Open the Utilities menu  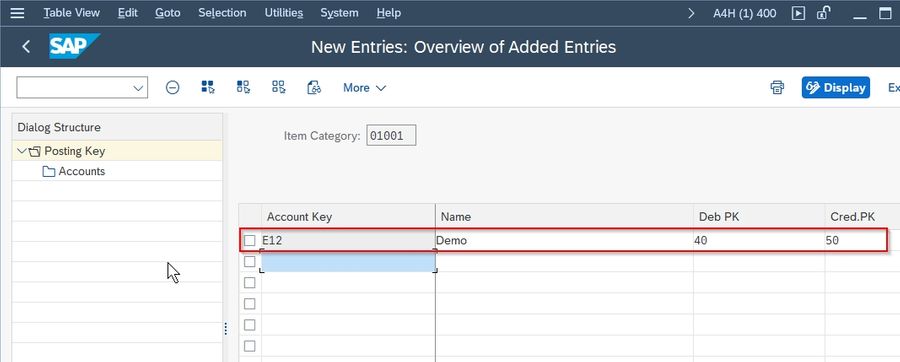click(284, 13)
